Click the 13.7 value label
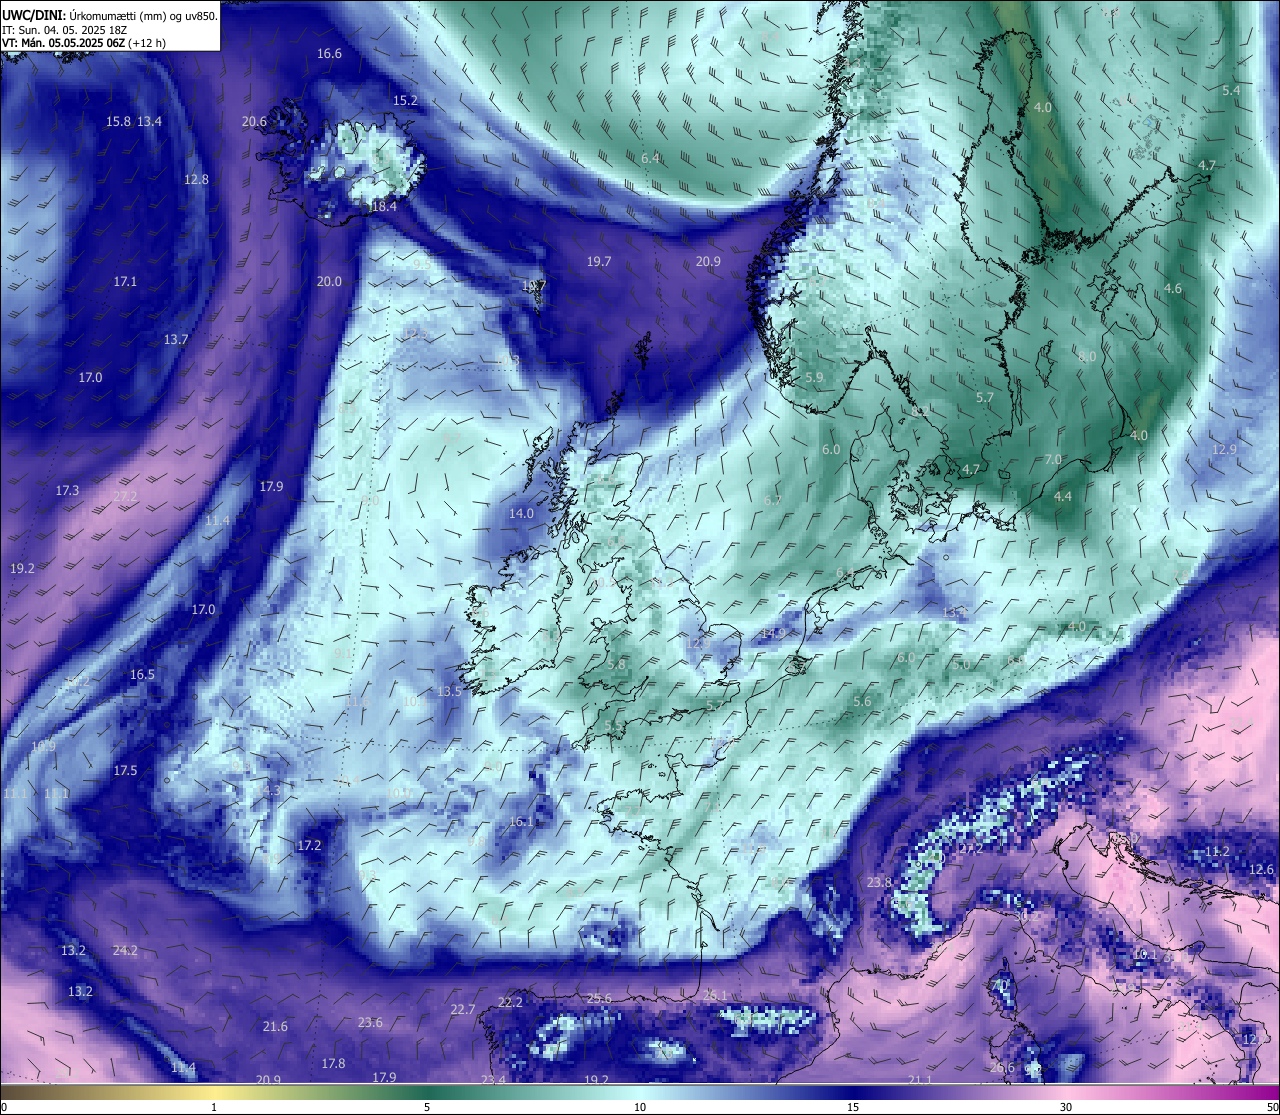The height and width of the screenshot is (1115, 1280). (x=176, y=340)
